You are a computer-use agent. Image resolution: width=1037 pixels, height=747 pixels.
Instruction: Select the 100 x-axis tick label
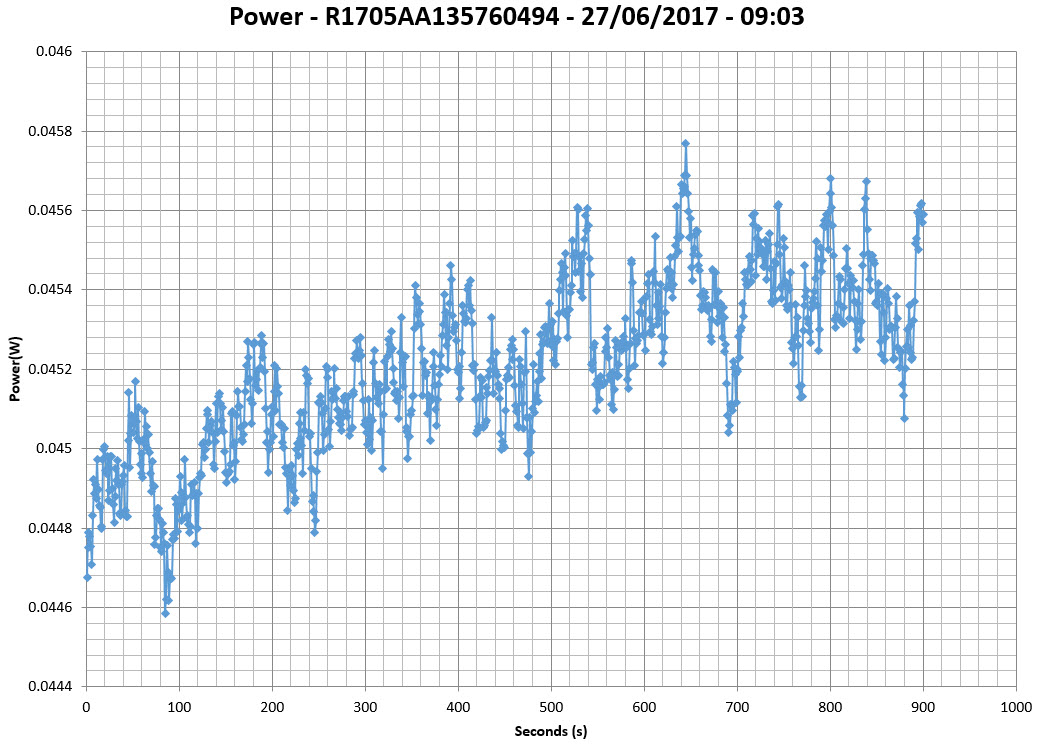click(179, 707)
